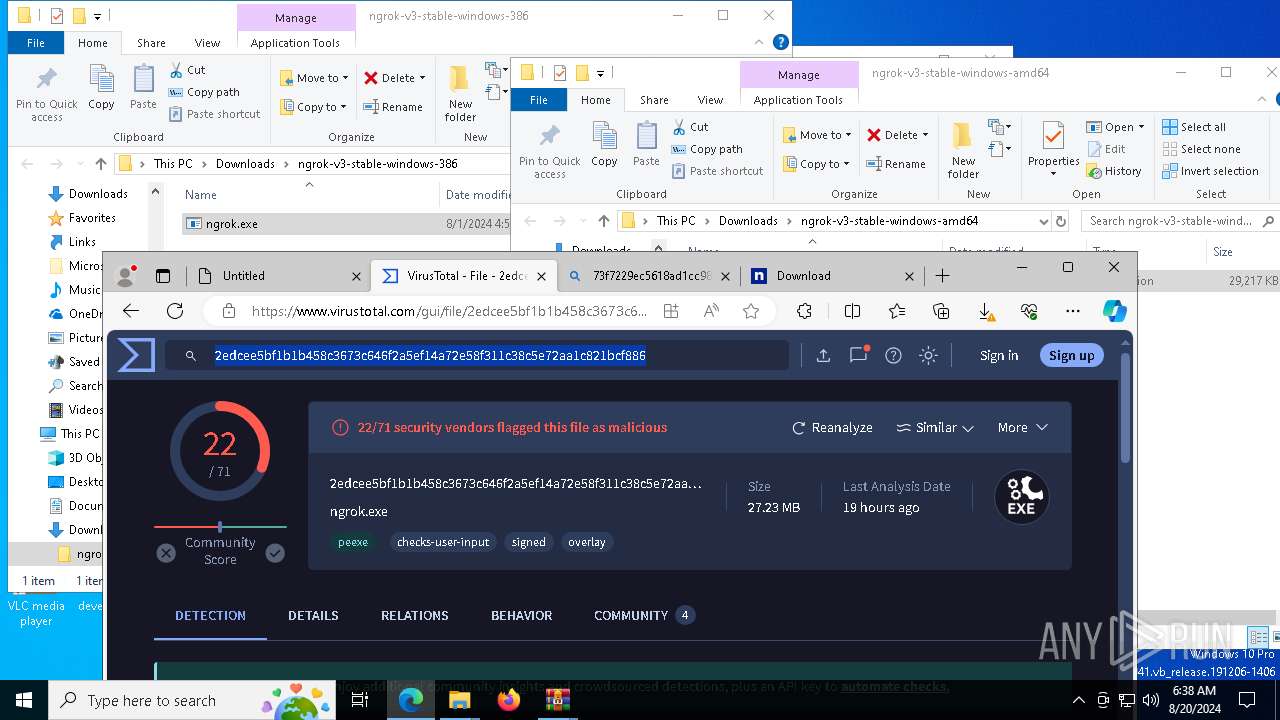Click community score downvote X icon

(166, 553)
